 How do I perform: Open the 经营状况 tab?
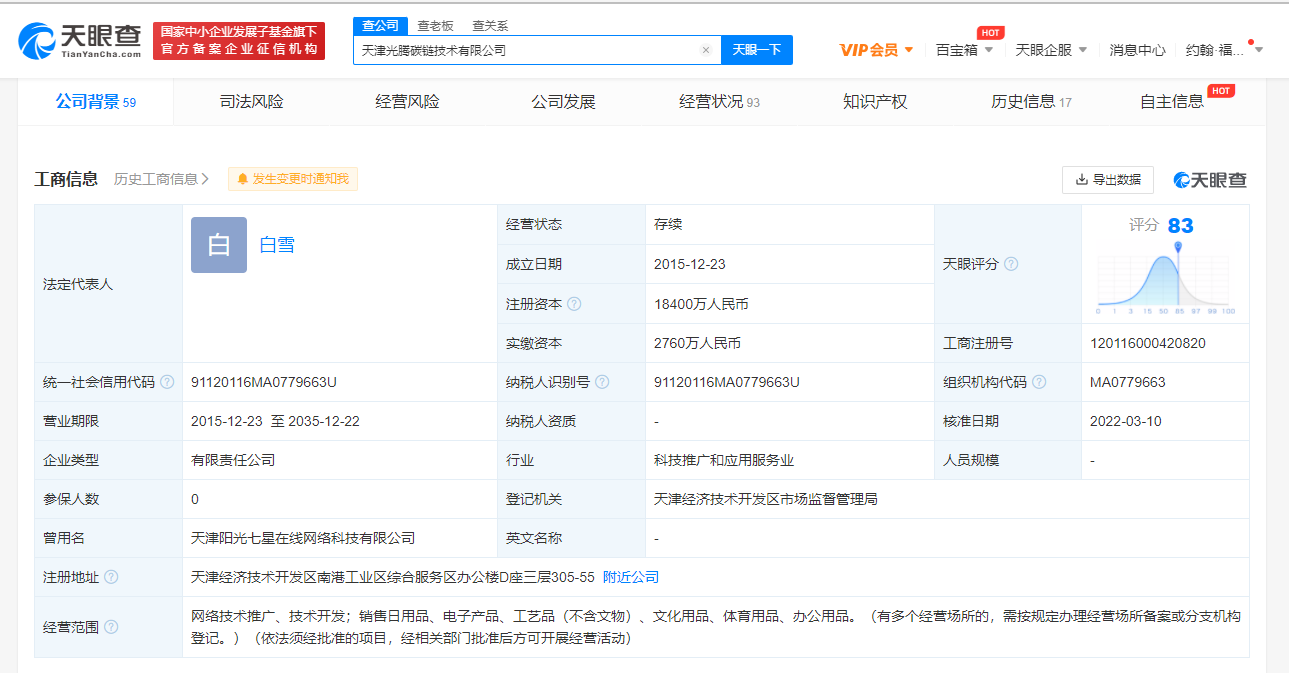719,102
